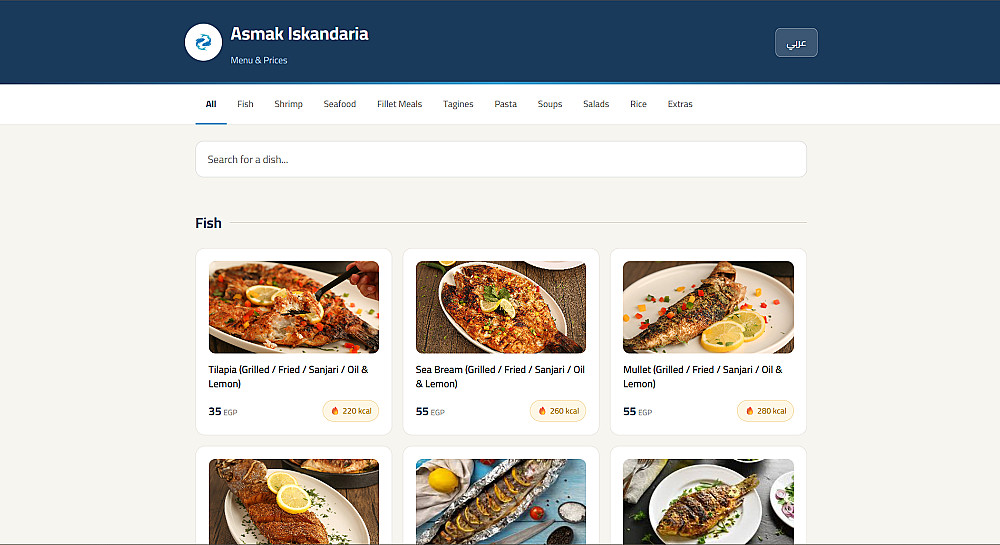The height and width of the screenshot is (545, 1000).
Task: Switch to the Seafood tab
Action: click(x=339, y=104)
